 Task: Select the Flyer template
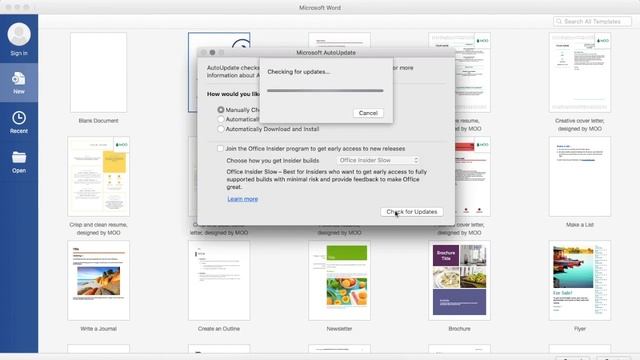tap(580, 280)
